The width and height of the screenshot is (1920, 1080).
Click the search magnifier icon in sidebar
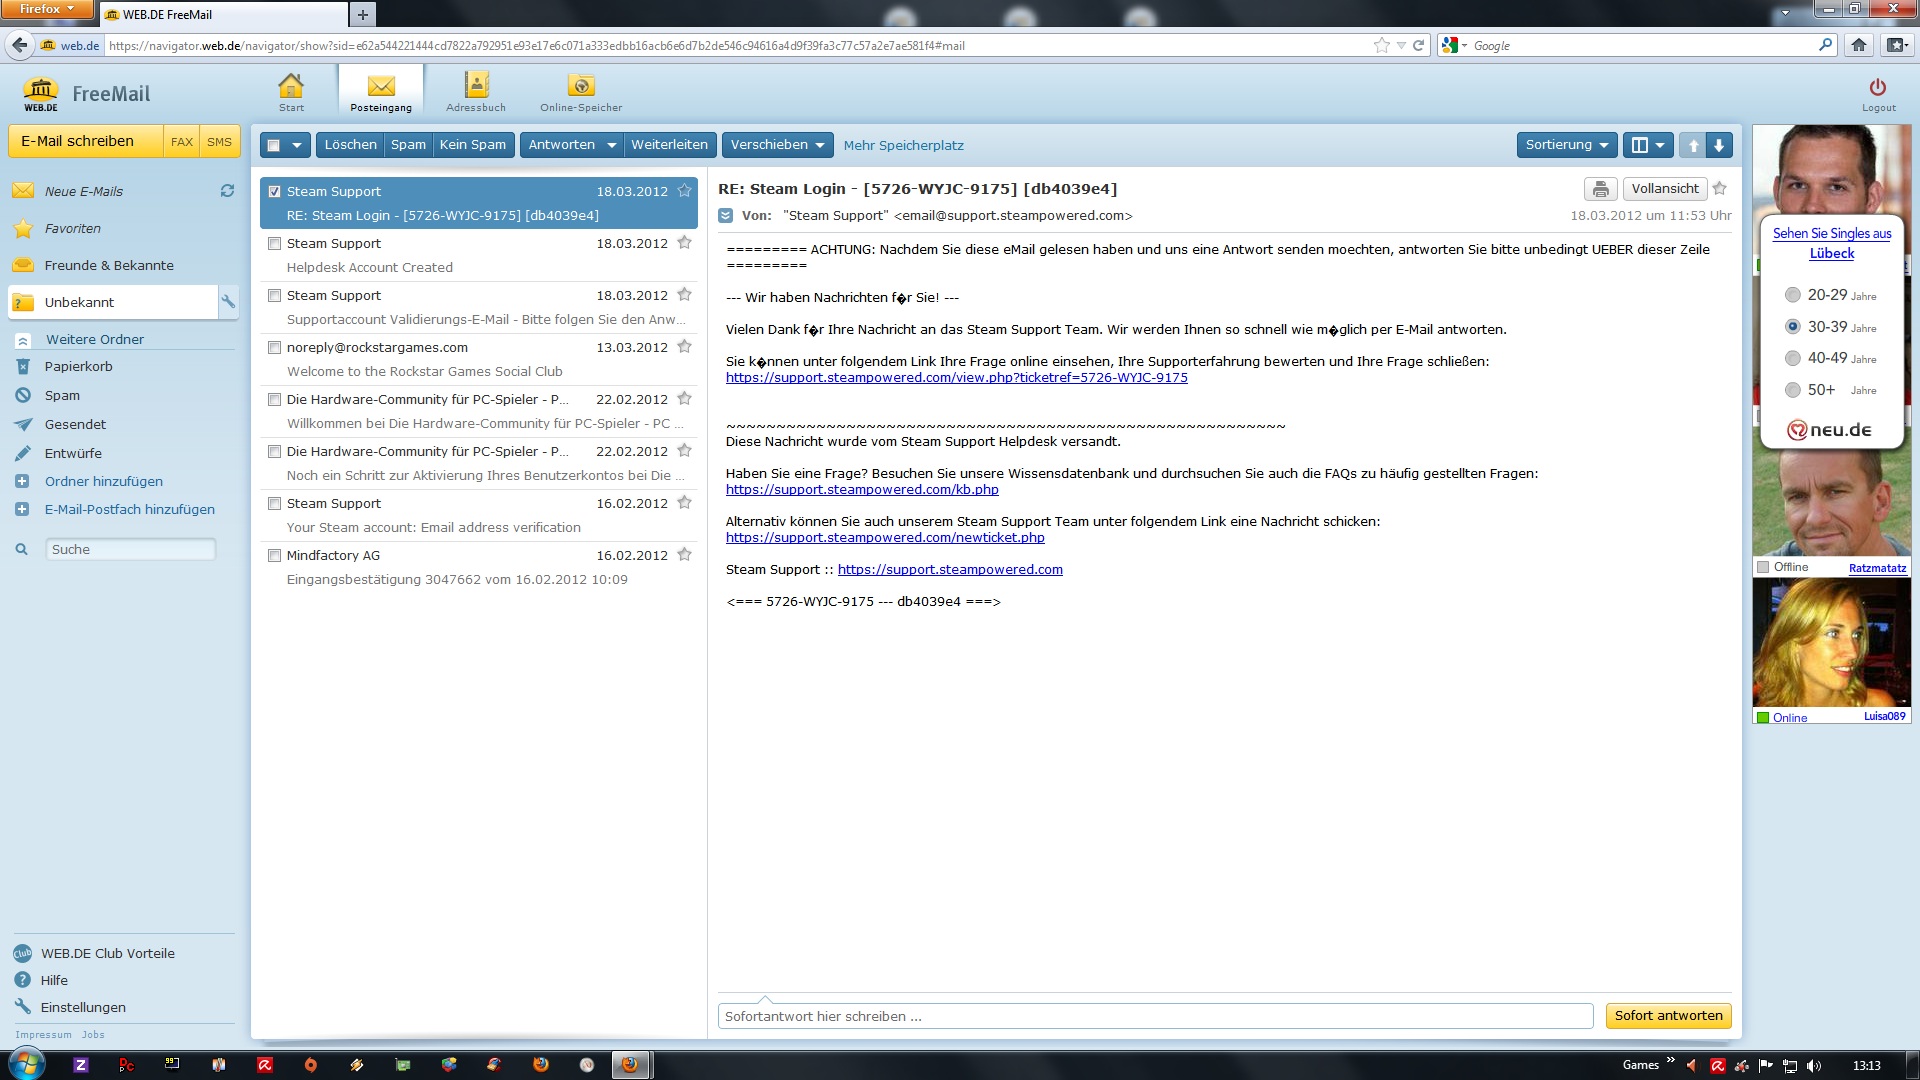(x=21, y=549)
